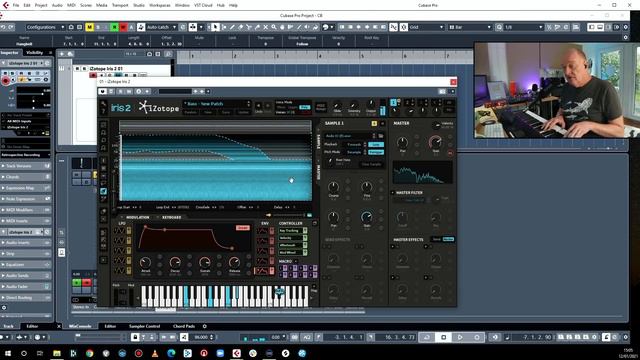Open Google Chrome from taskbar
This screenshot has width=640, height=360.
[x=89, y=353]
